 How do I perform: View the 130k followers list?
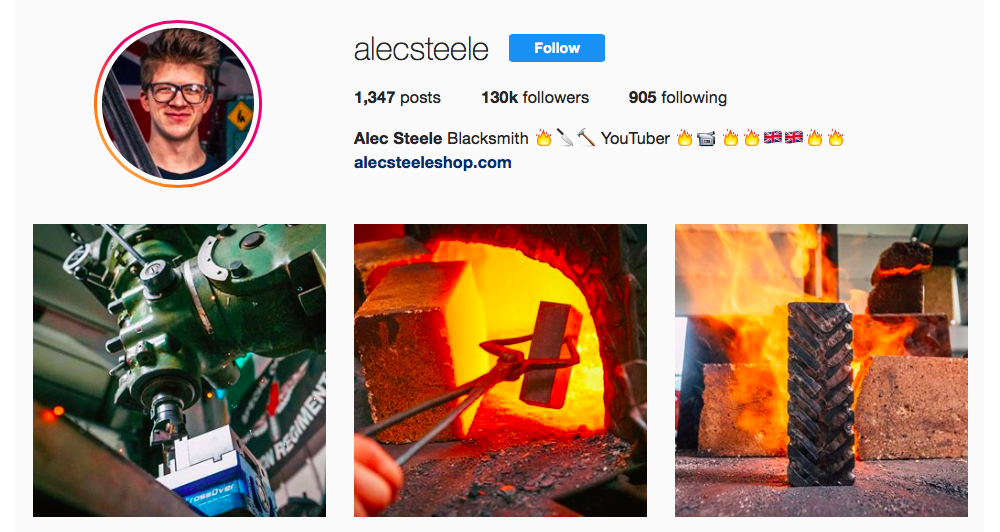pos(535,98)
